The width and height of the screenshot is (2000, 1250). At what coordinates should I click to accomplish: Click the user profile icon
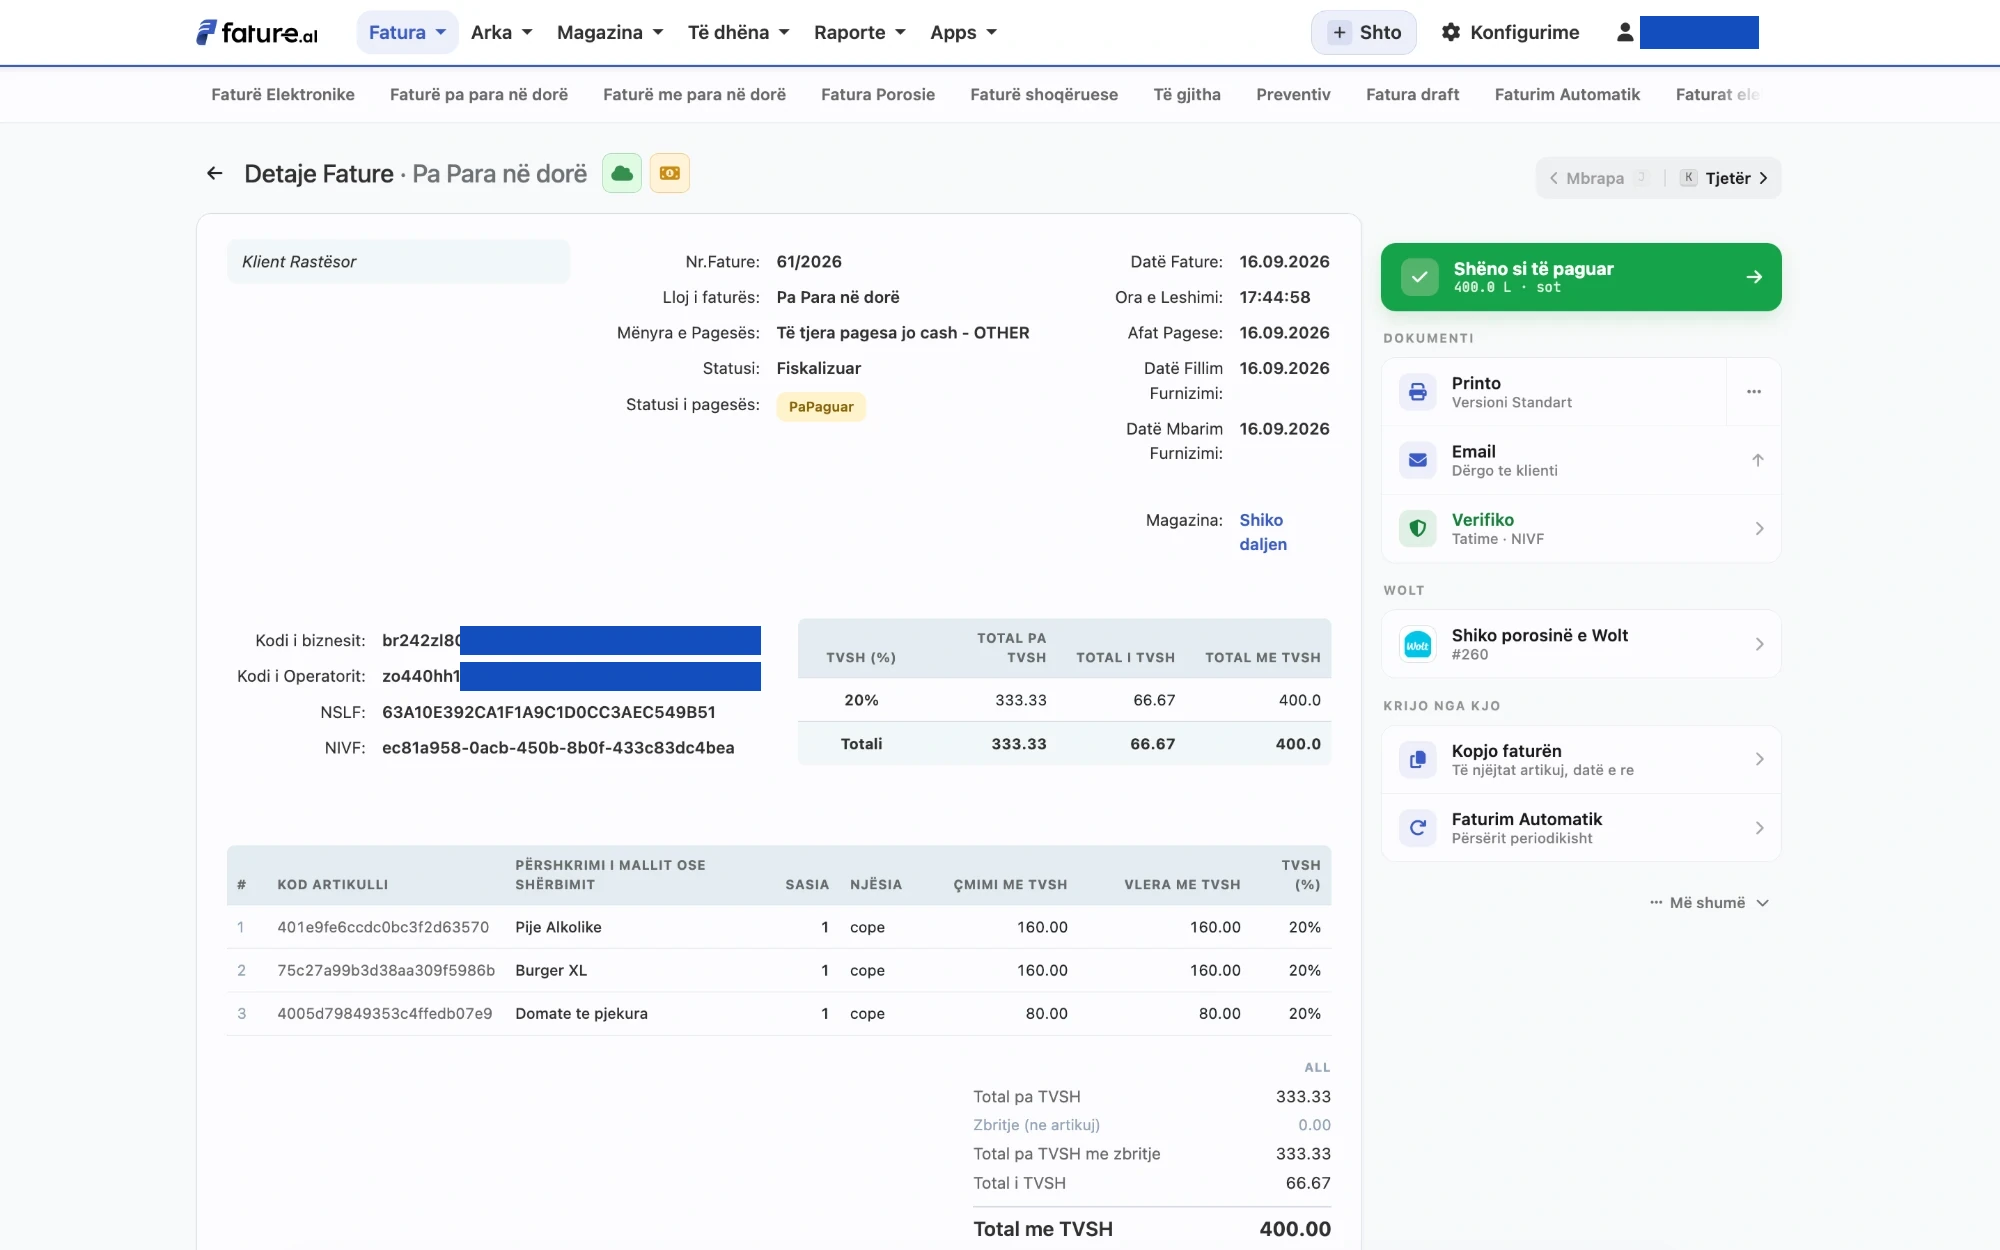(x=1625, y=32)
